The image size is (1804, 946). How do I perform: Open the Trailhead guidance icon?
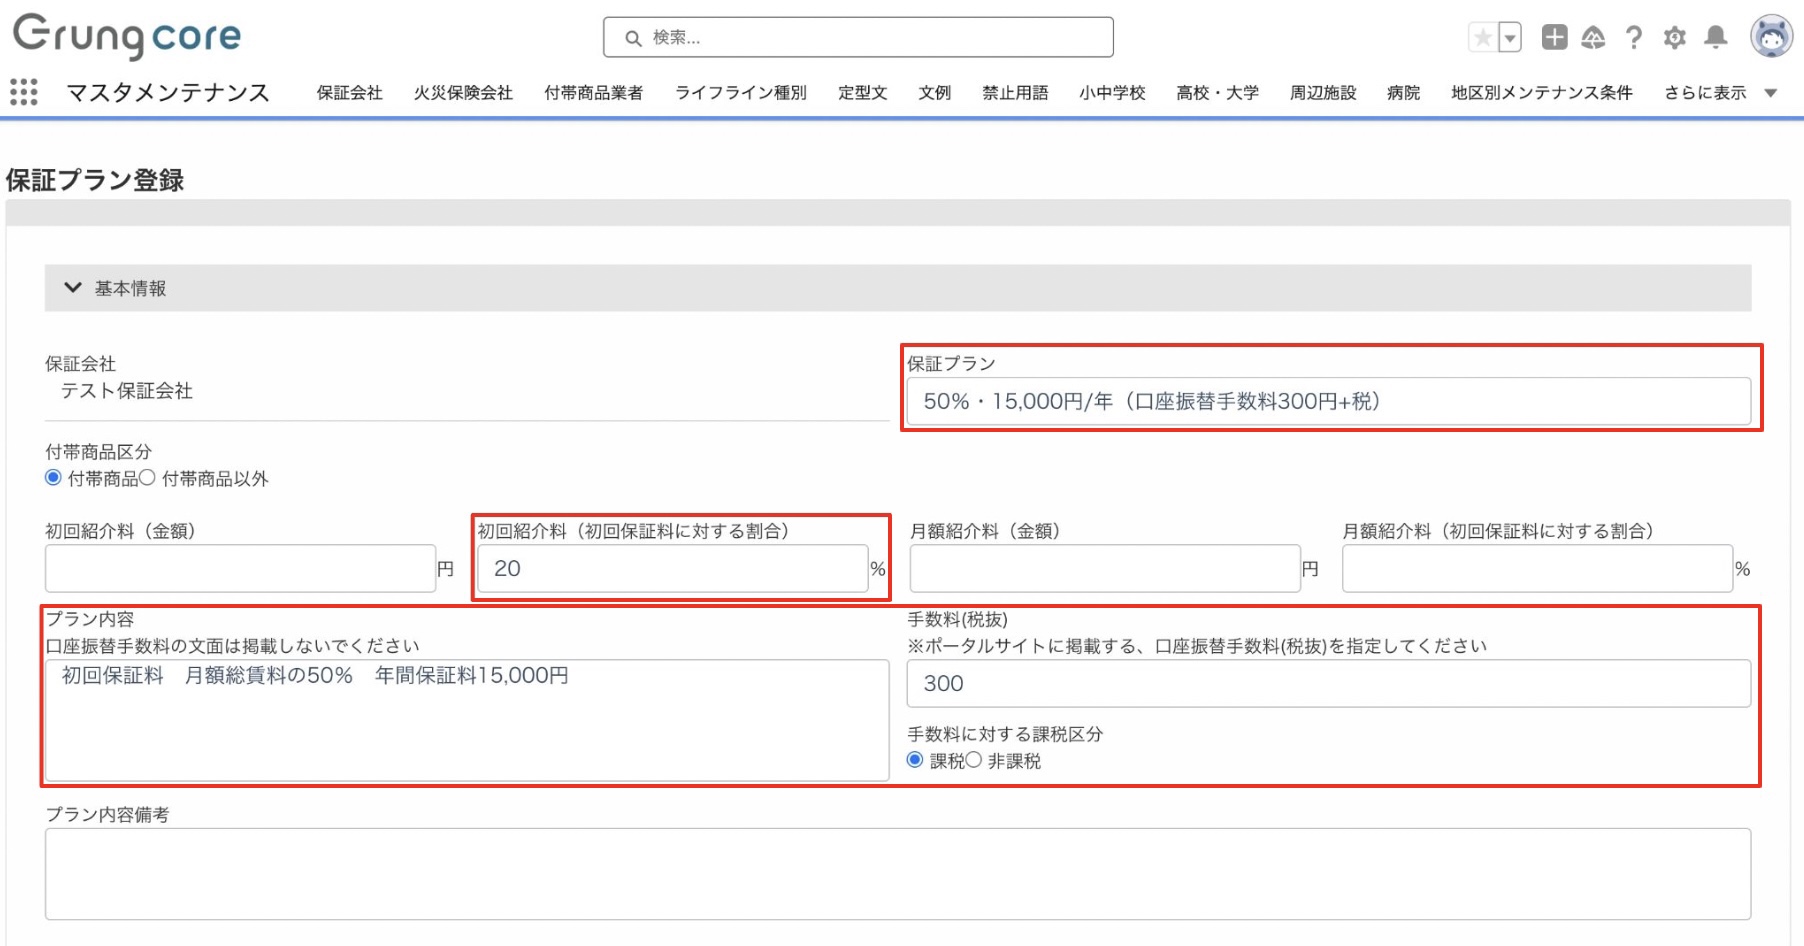pyautogui.click(x=1593, y=38)
